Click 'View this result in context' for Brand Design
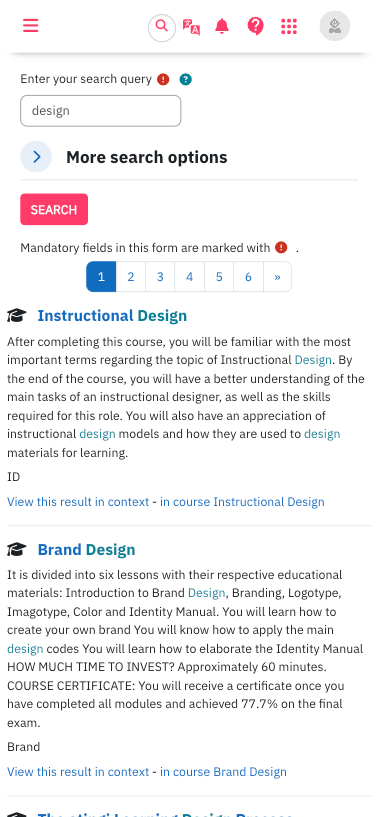Image resolution: width=377 pixels, height=817 pixels. [x=78, y=772]
